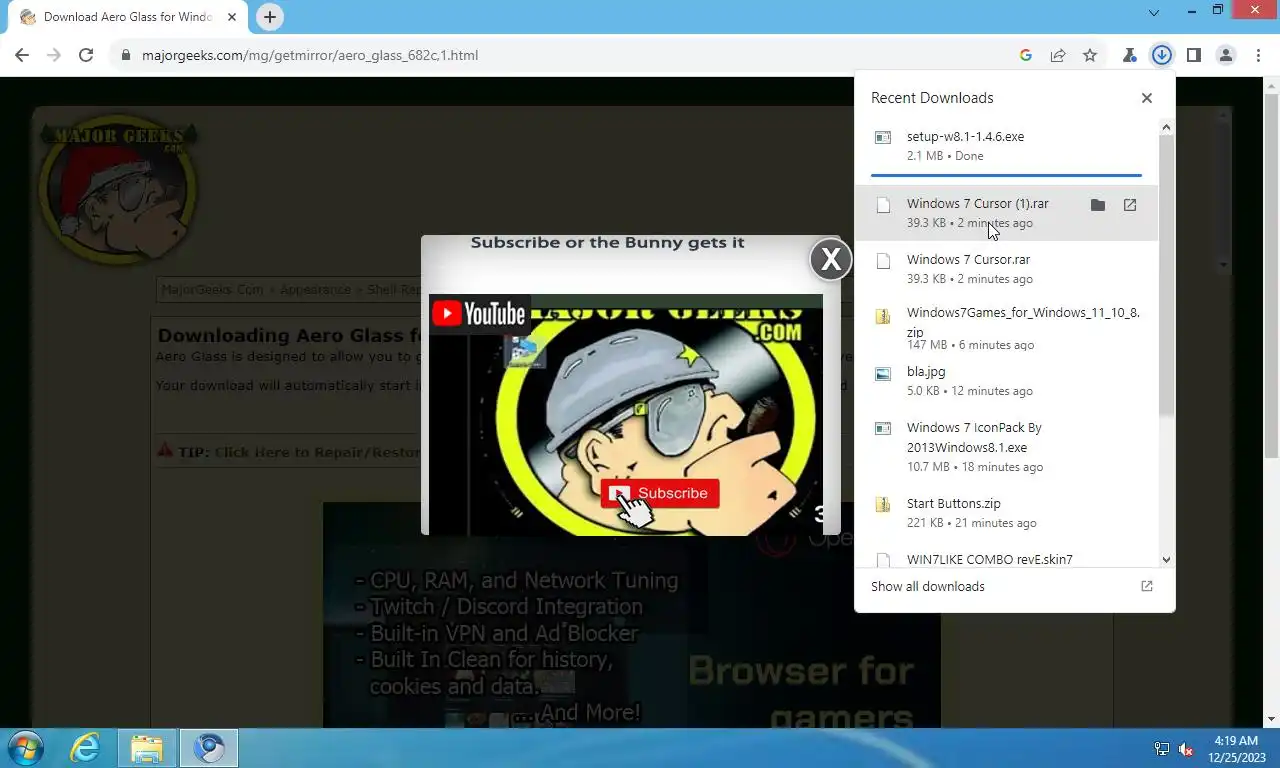Open the network tray icon
Viewport: 1280px width, 768px height.
1162,749
